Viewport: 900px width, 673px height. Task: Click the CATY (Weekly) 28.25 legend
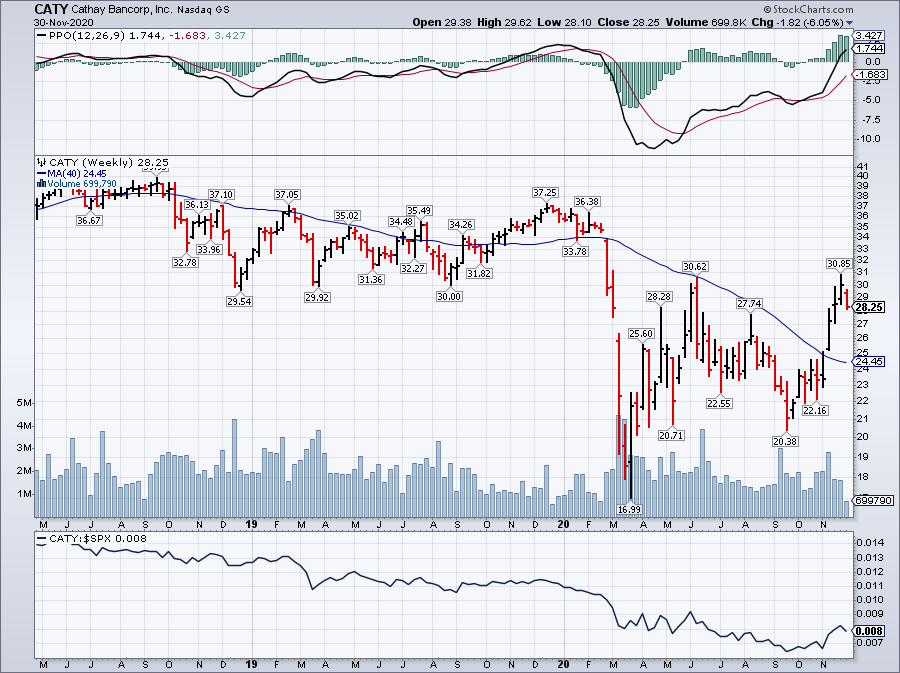[x=108, y=162]
